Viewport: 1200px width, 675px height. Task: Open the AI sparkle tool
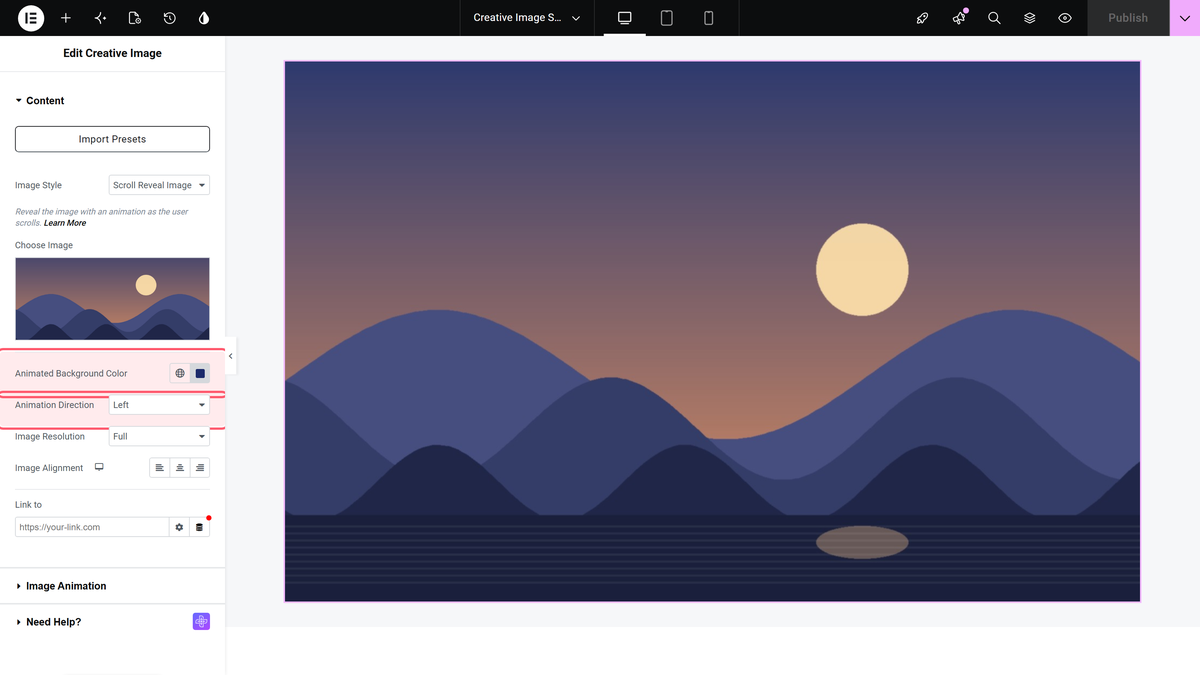(100, 18)
